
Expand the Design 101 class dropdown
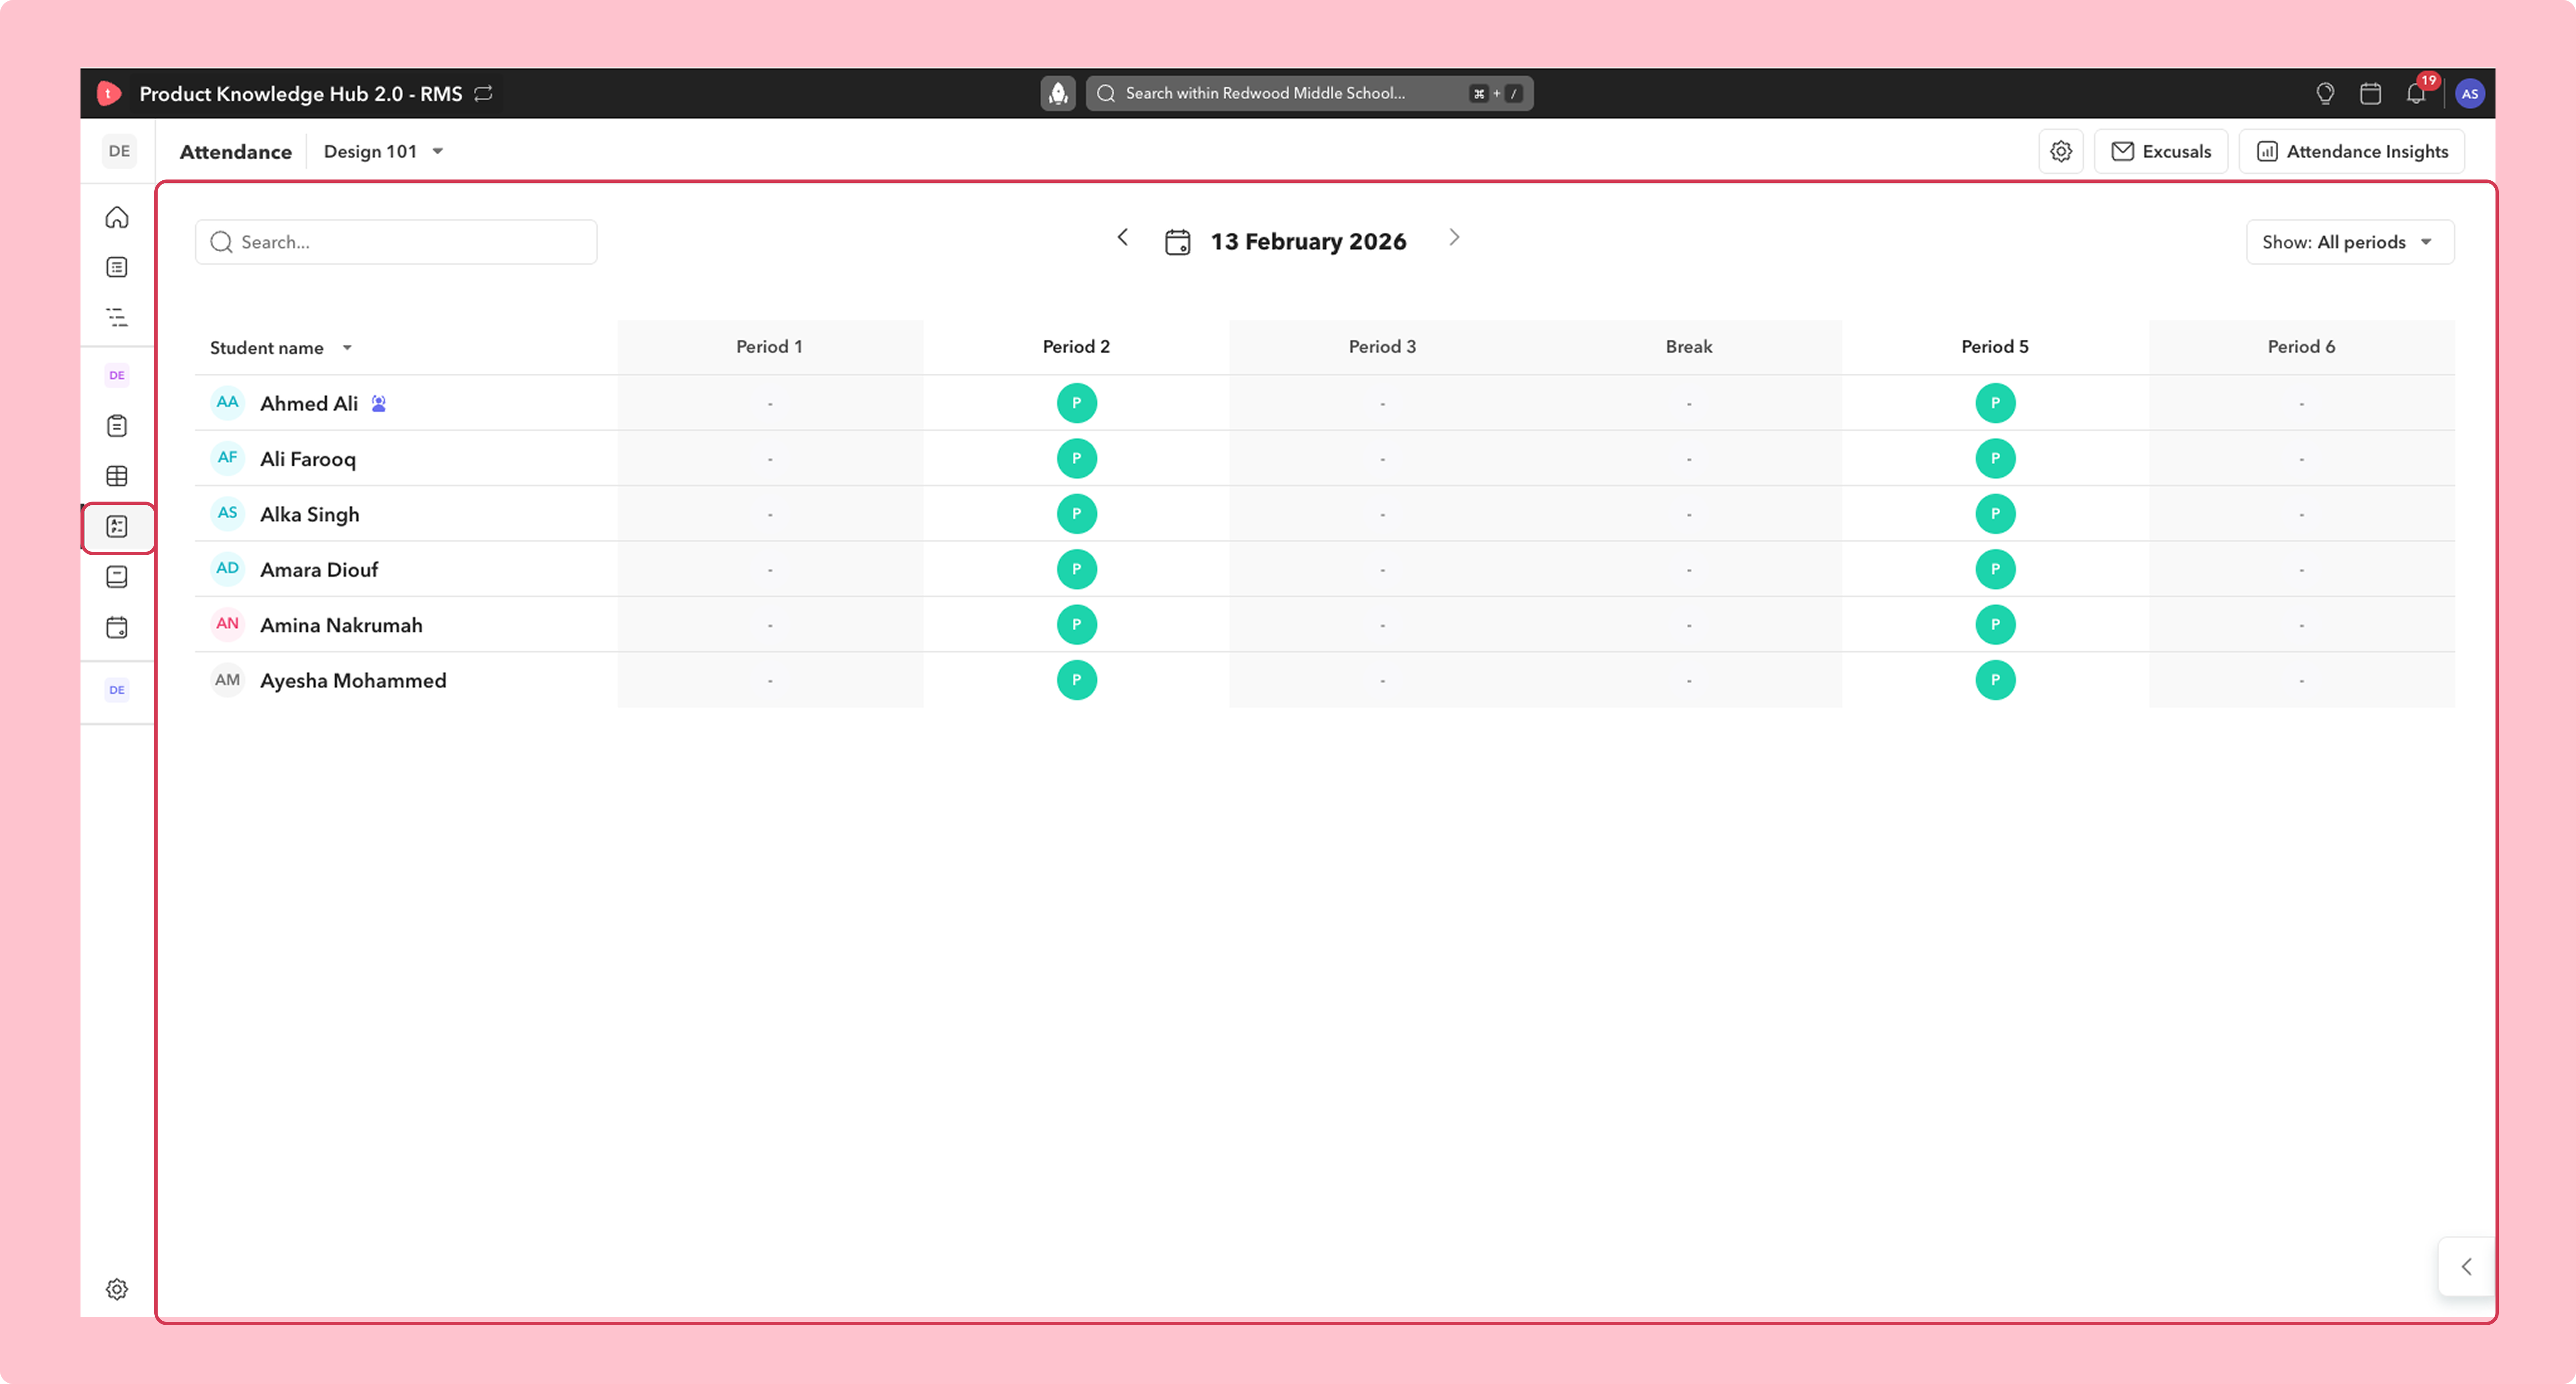384,151
